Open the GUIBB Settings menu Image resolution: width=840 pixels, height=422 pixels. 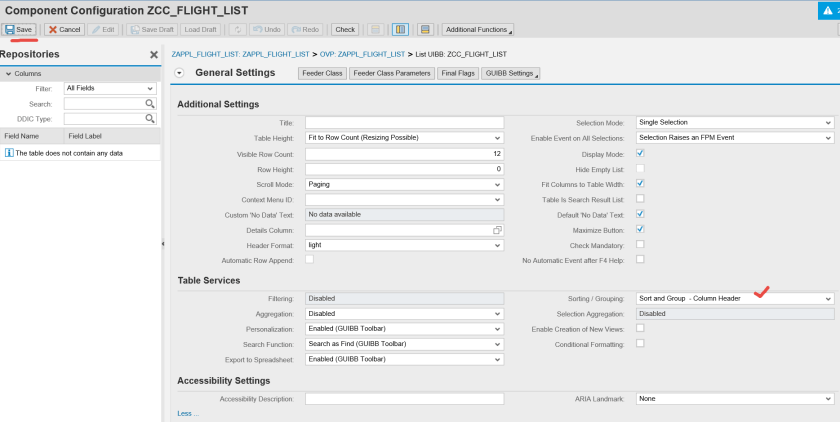coord(510,73)
